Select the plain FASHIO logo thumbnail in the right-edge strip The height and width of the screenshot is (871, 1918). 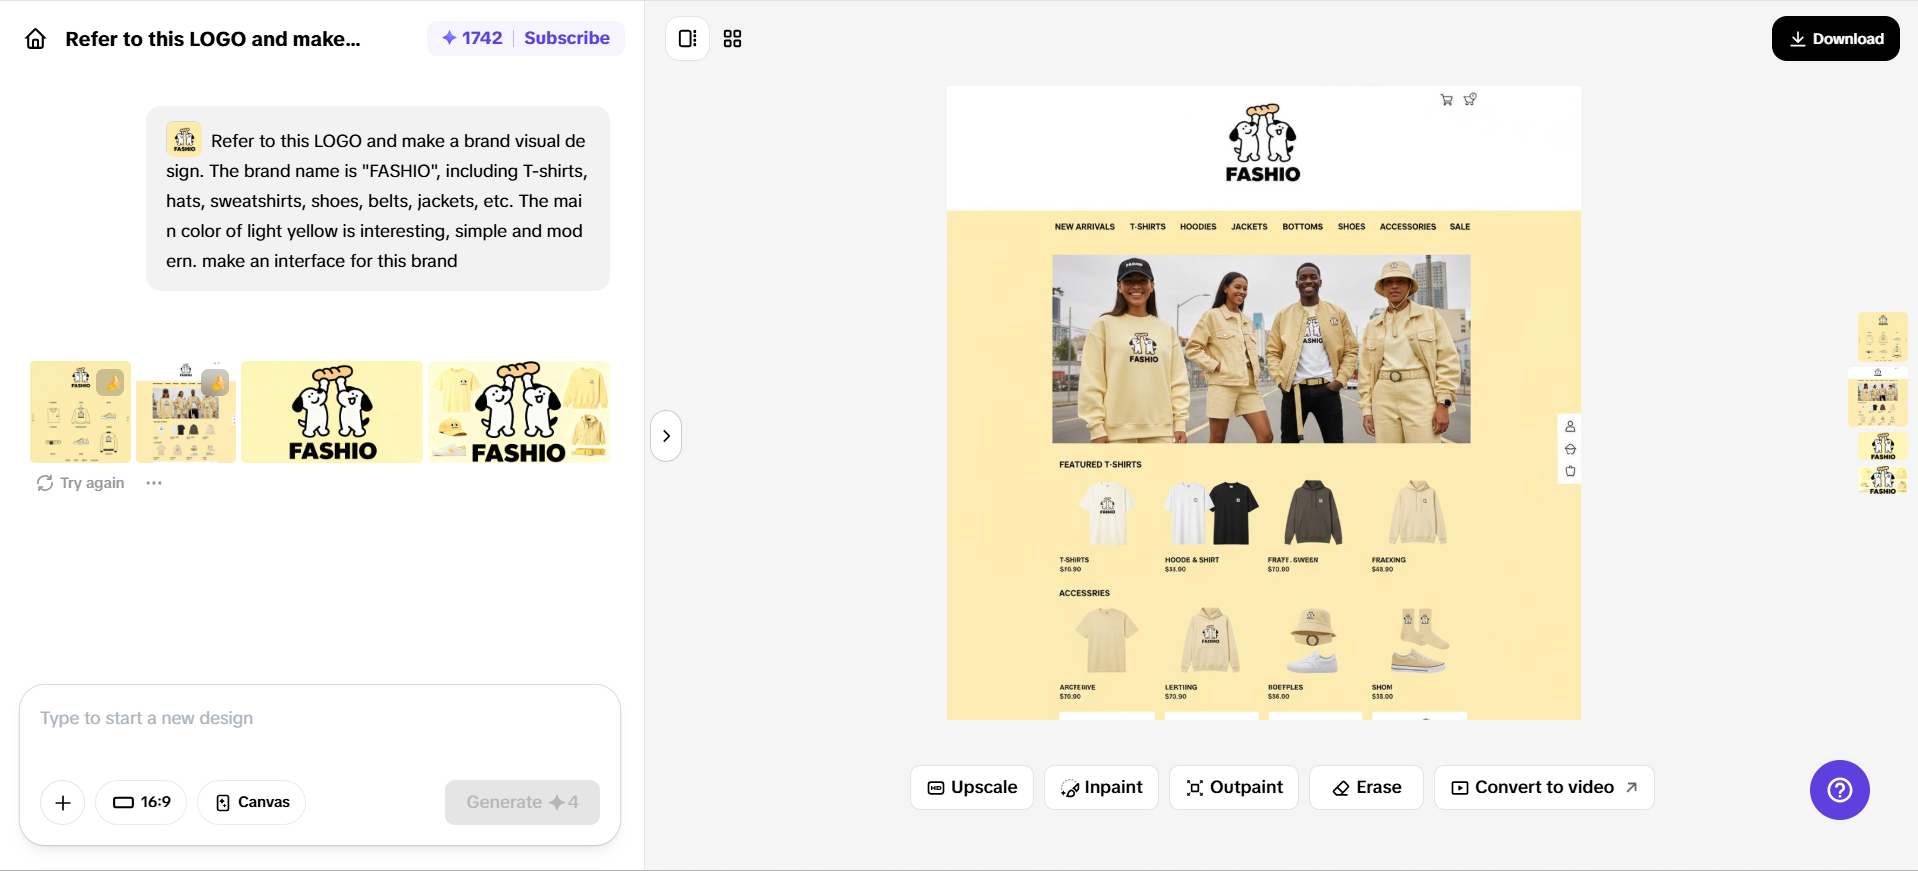point(1883,446)
